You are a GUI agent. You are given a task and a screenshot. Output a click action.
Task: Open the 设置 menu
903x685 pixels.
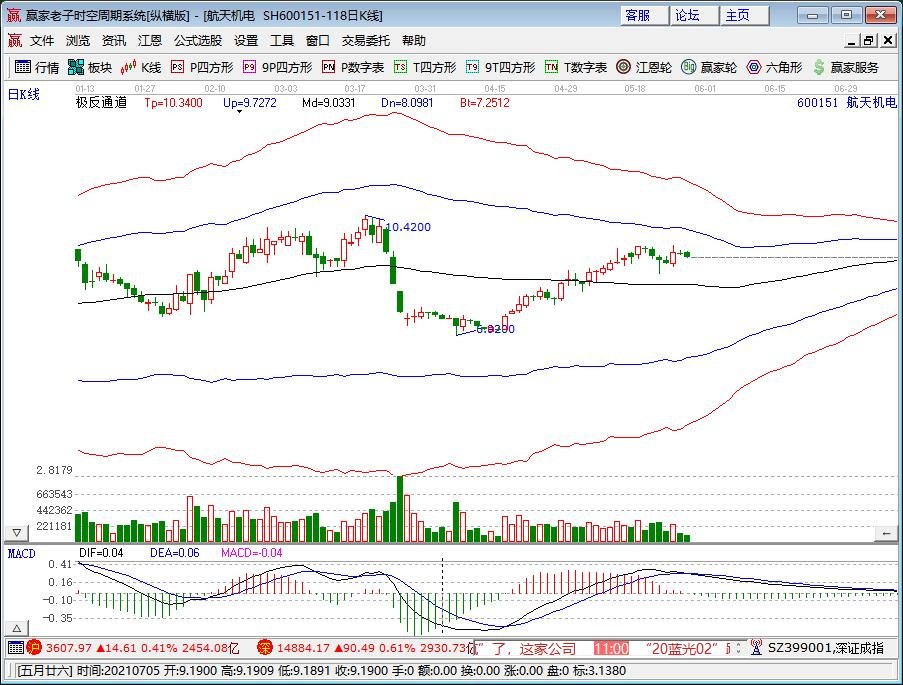click(x=246, y=40)
